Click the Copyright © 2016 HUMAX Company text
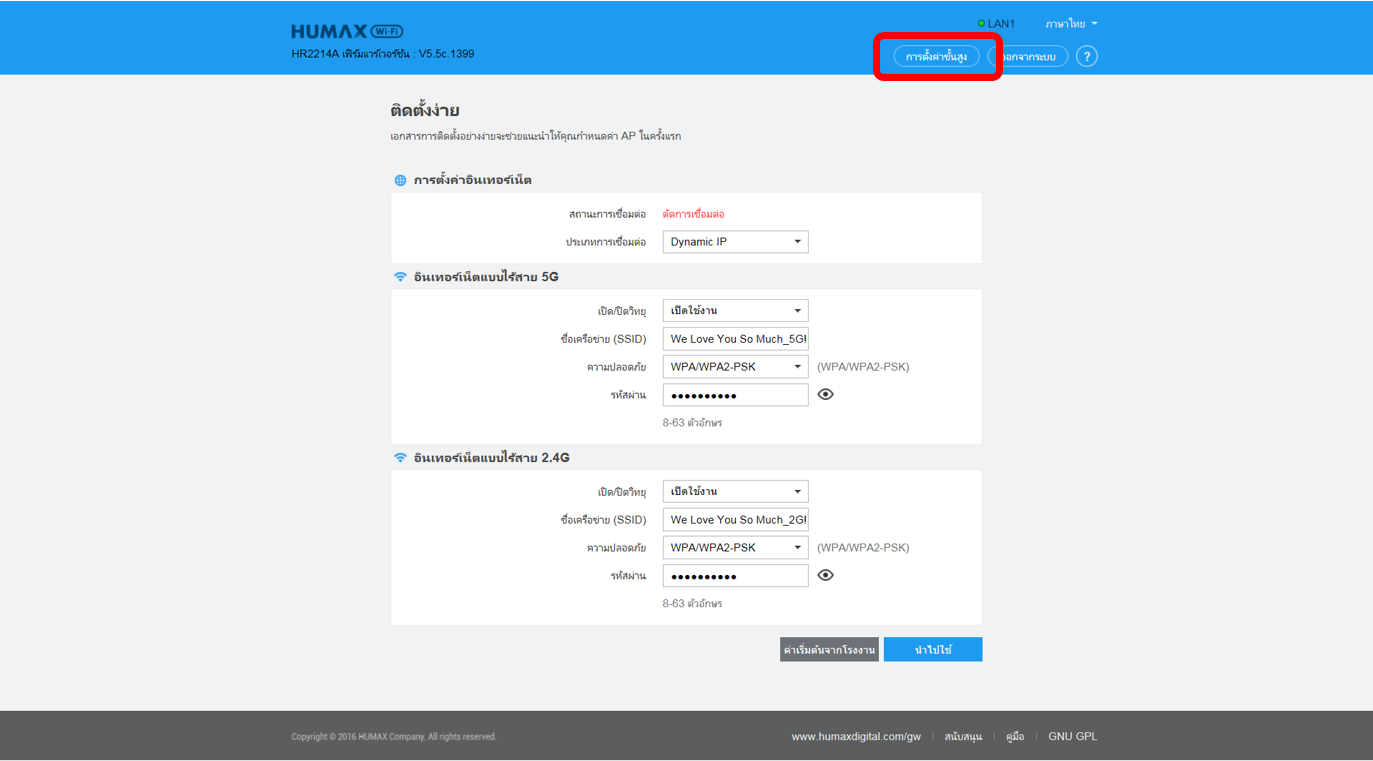Viewport: 1373px width, 761px height. click(x=394, y=737)
